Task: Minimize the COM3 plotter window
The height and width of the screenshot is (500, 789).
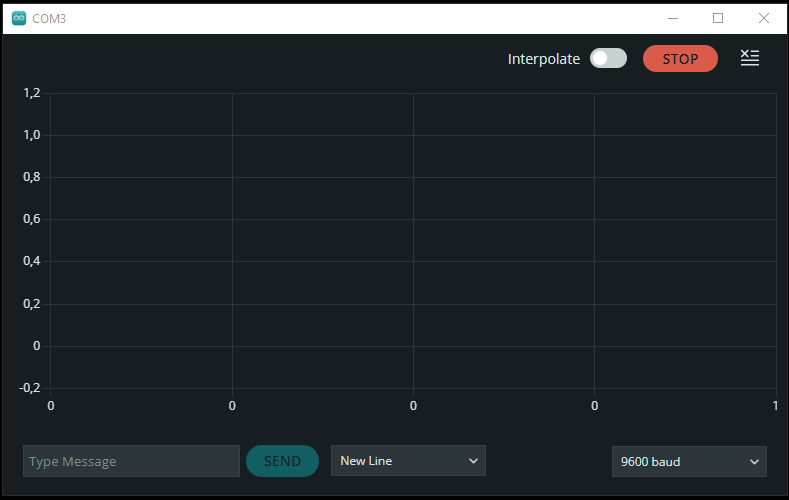Action: point(672,18)
